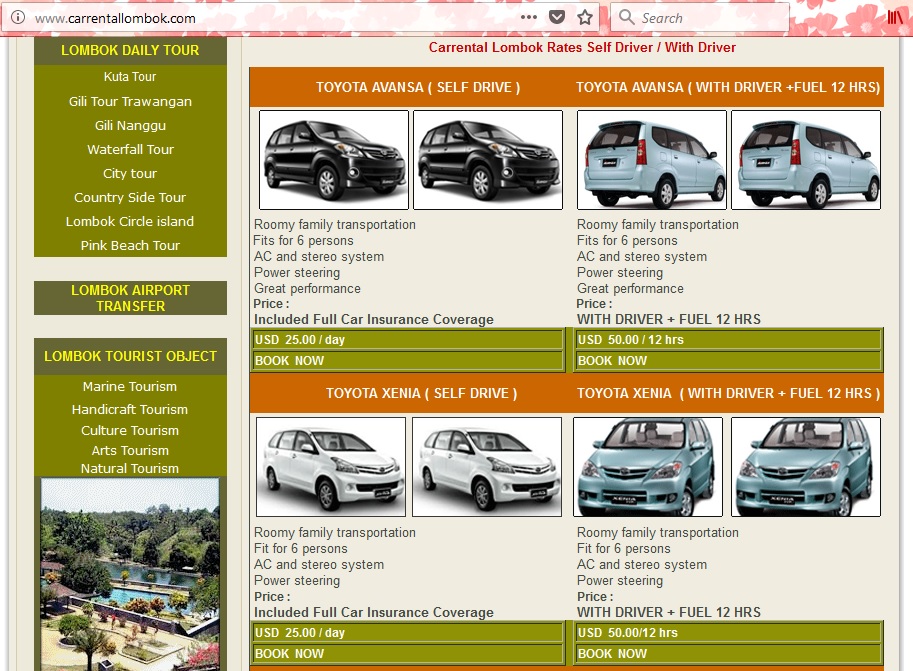This screenshot has width=913, height=671.
Task: Focus the browser Search box
Action: 700,18
